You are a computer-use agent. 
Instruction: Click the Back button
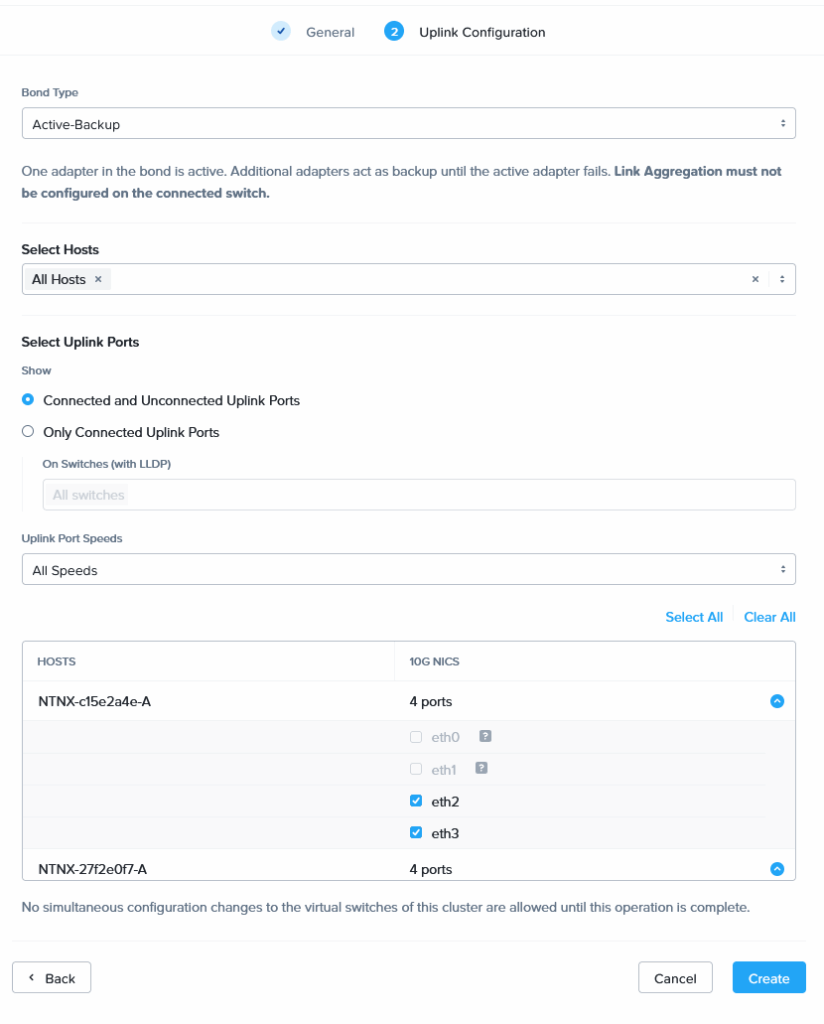(x=52, y=978)
